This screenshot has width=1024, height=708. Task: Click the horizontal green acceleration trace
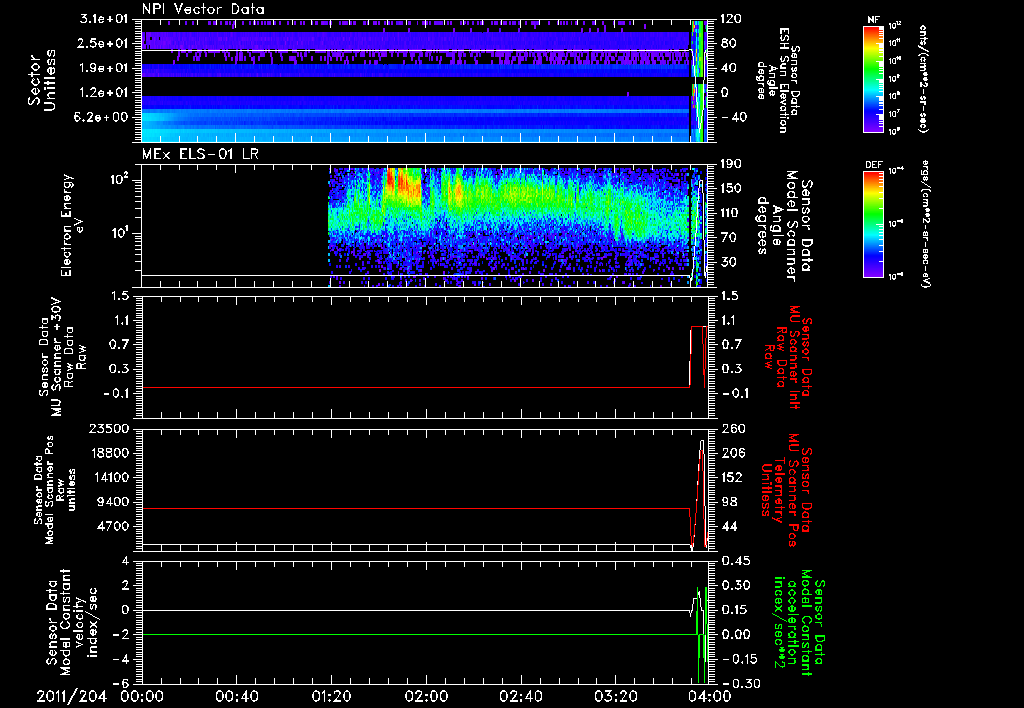[418, 634]
